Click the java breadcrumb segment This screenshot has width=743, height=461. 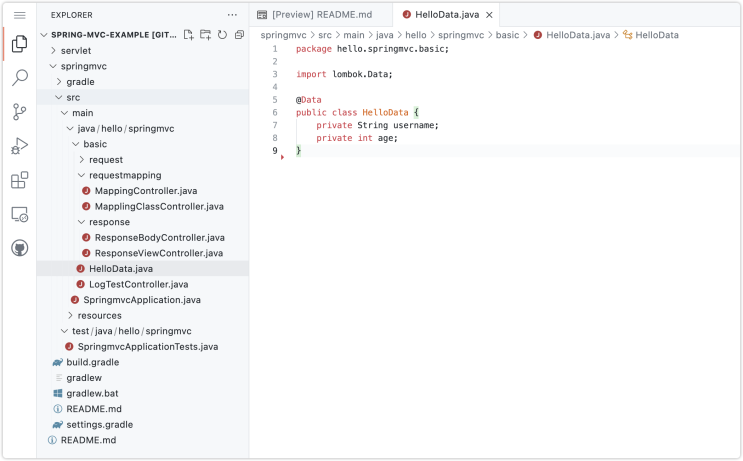[x=385, y=35]
